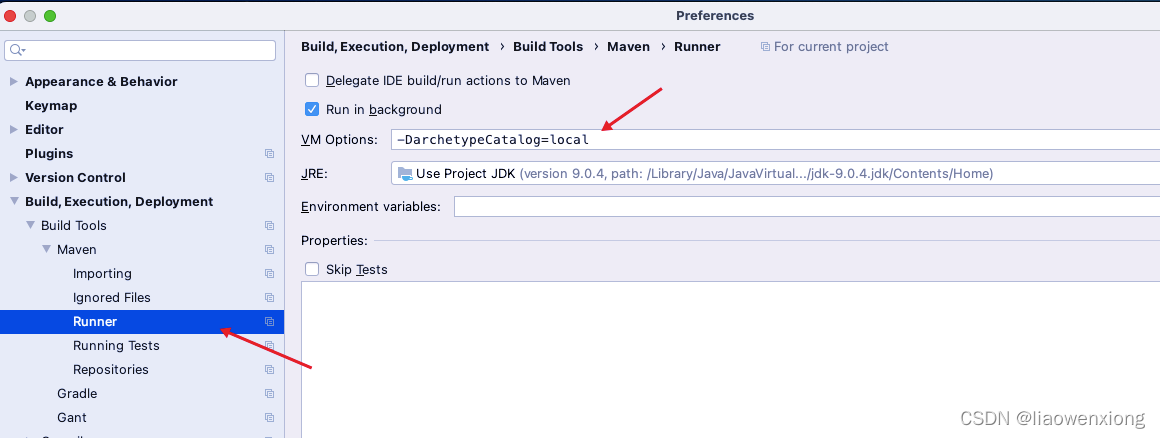Open Ignored Files settings
Screen dimensions: 1160x438
tap(112, 297)
